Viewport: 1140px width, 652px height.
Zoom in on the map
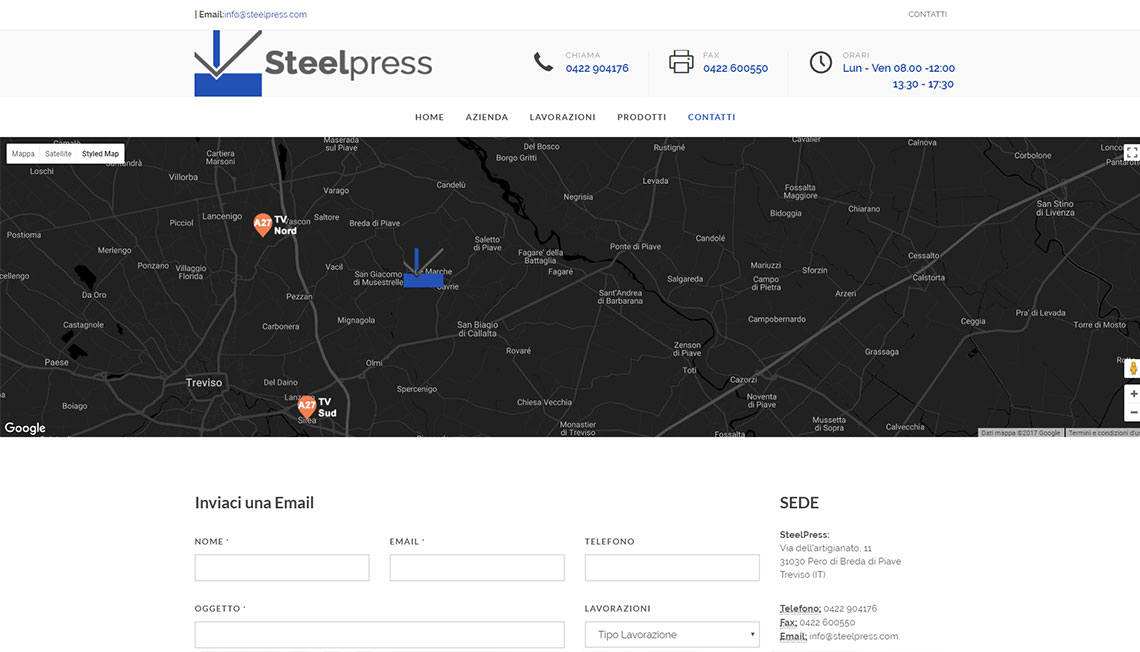pyautogui.click(x=1133, y=394)
